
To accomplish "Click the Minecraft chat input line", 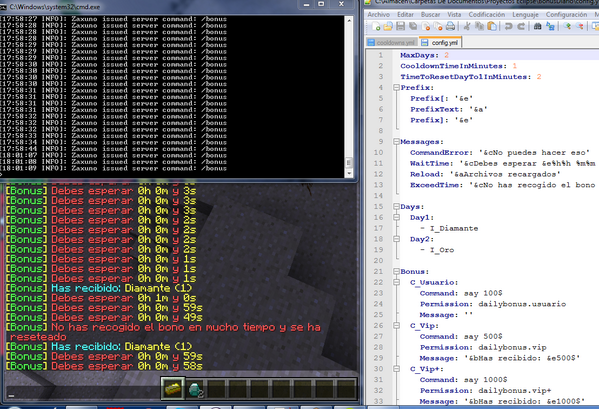I will coord(82,395).
